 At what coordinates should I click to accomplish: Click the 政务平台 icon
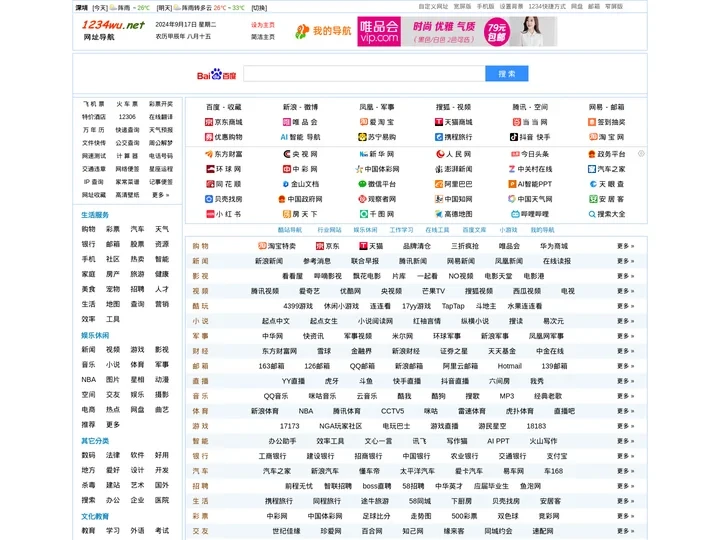(592, 154)
